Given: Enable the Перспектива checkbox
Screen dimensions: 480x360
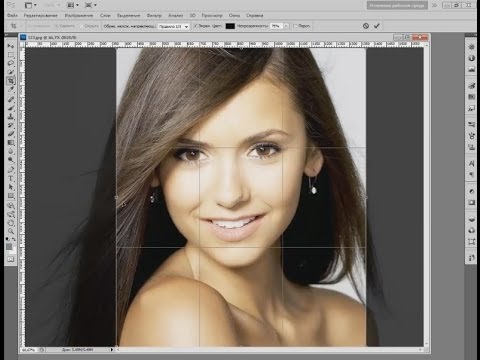Looking at the screenshot, I should [x=295, y=26].
